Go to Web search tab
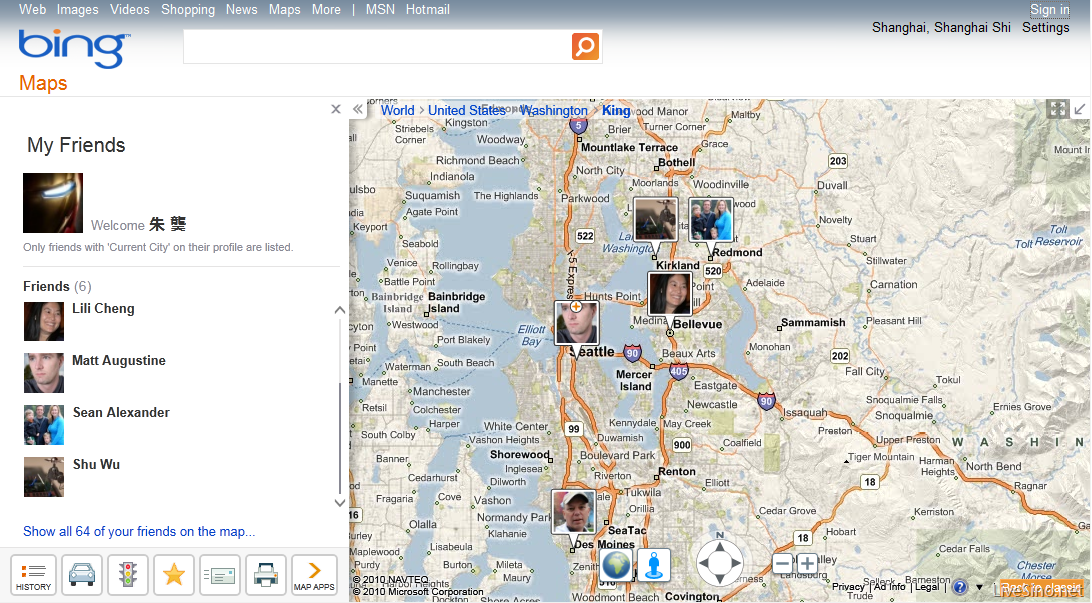1092x603 pixels. coord(32,10)
